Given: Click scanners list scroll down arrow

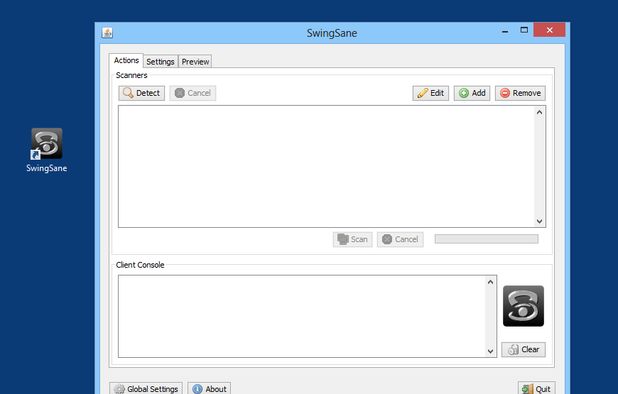Looking at the screenshot, I should tap(540, 221).
